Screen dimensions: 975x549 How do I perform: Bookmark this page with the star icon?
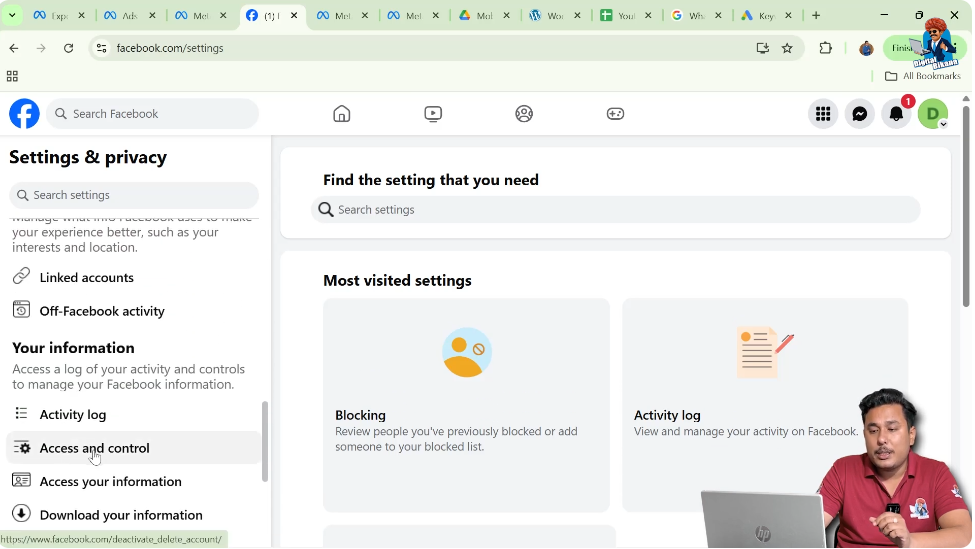[787, 48]
